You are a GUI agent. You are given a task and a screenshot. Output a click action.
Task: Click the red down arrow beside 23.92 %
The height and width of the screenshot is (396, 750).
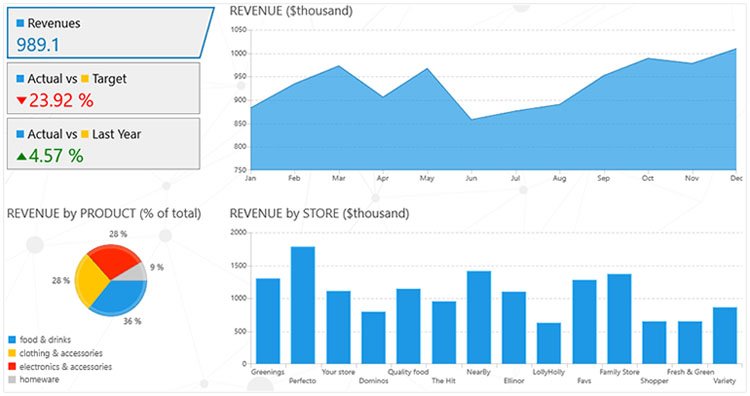click(x=21, y=100)
